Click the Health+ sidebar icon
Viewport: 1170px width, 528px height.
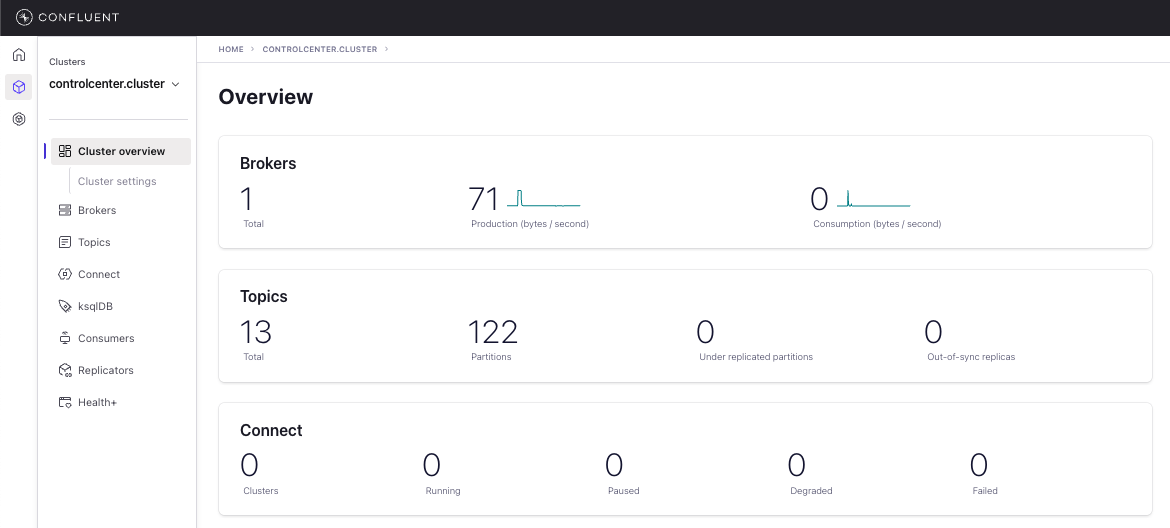[65, 402]
